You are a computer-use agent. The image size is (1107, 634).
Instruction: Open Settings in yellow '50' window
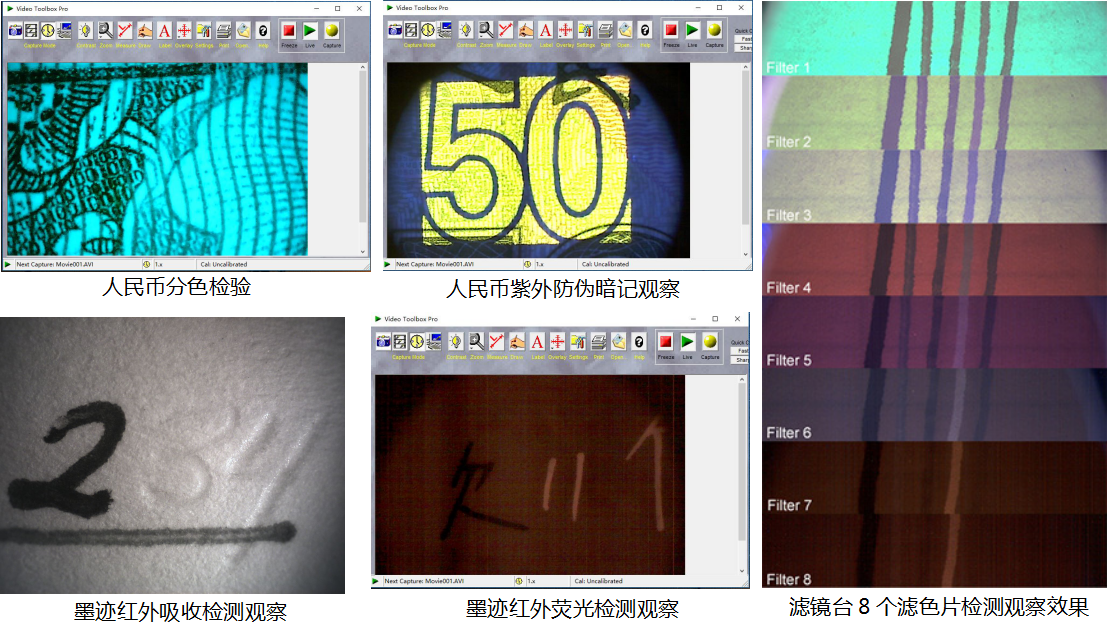585,30
